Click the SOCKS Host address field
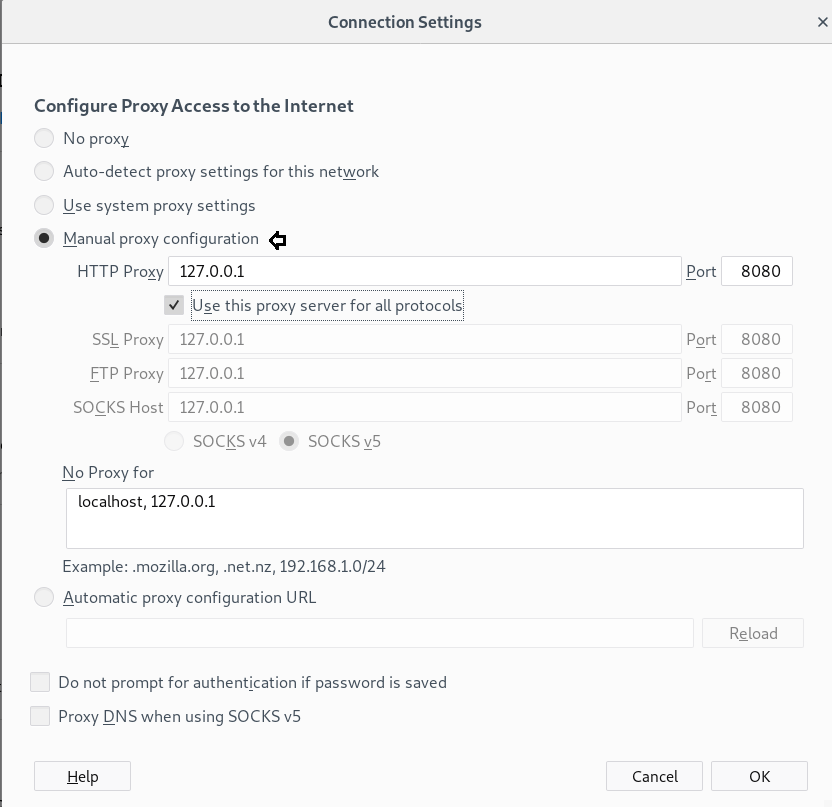The height and width of the screenshot is (807, 832). click(425, 407)
